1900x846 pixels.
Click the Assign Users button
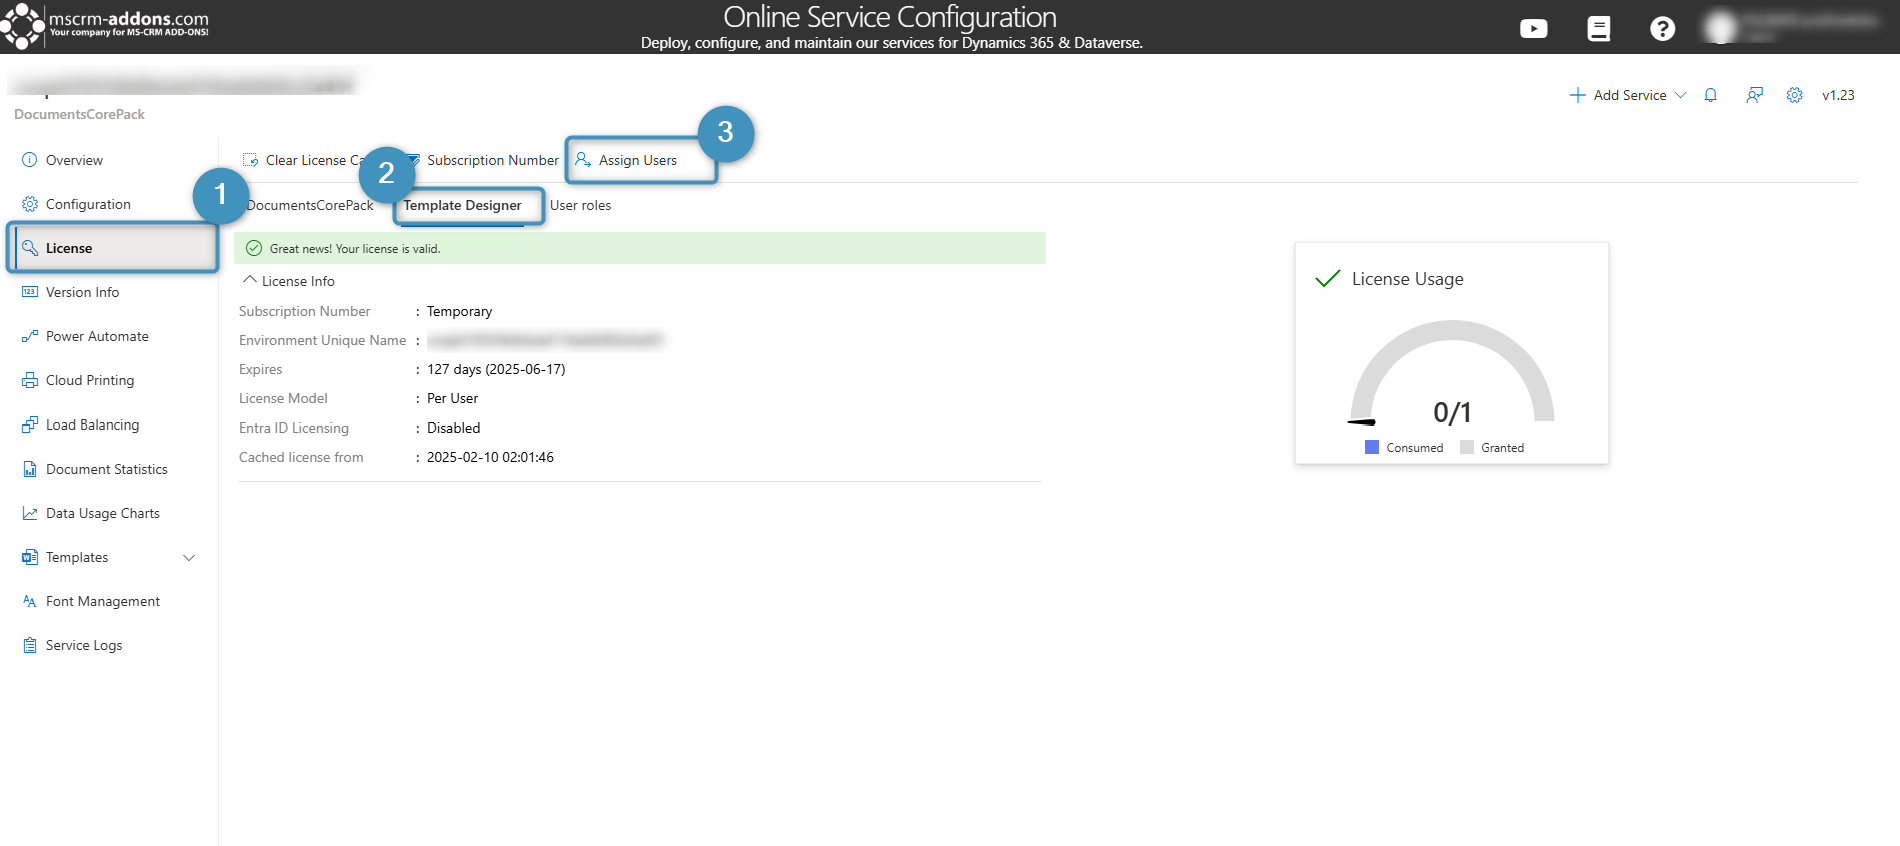(627, 160)
